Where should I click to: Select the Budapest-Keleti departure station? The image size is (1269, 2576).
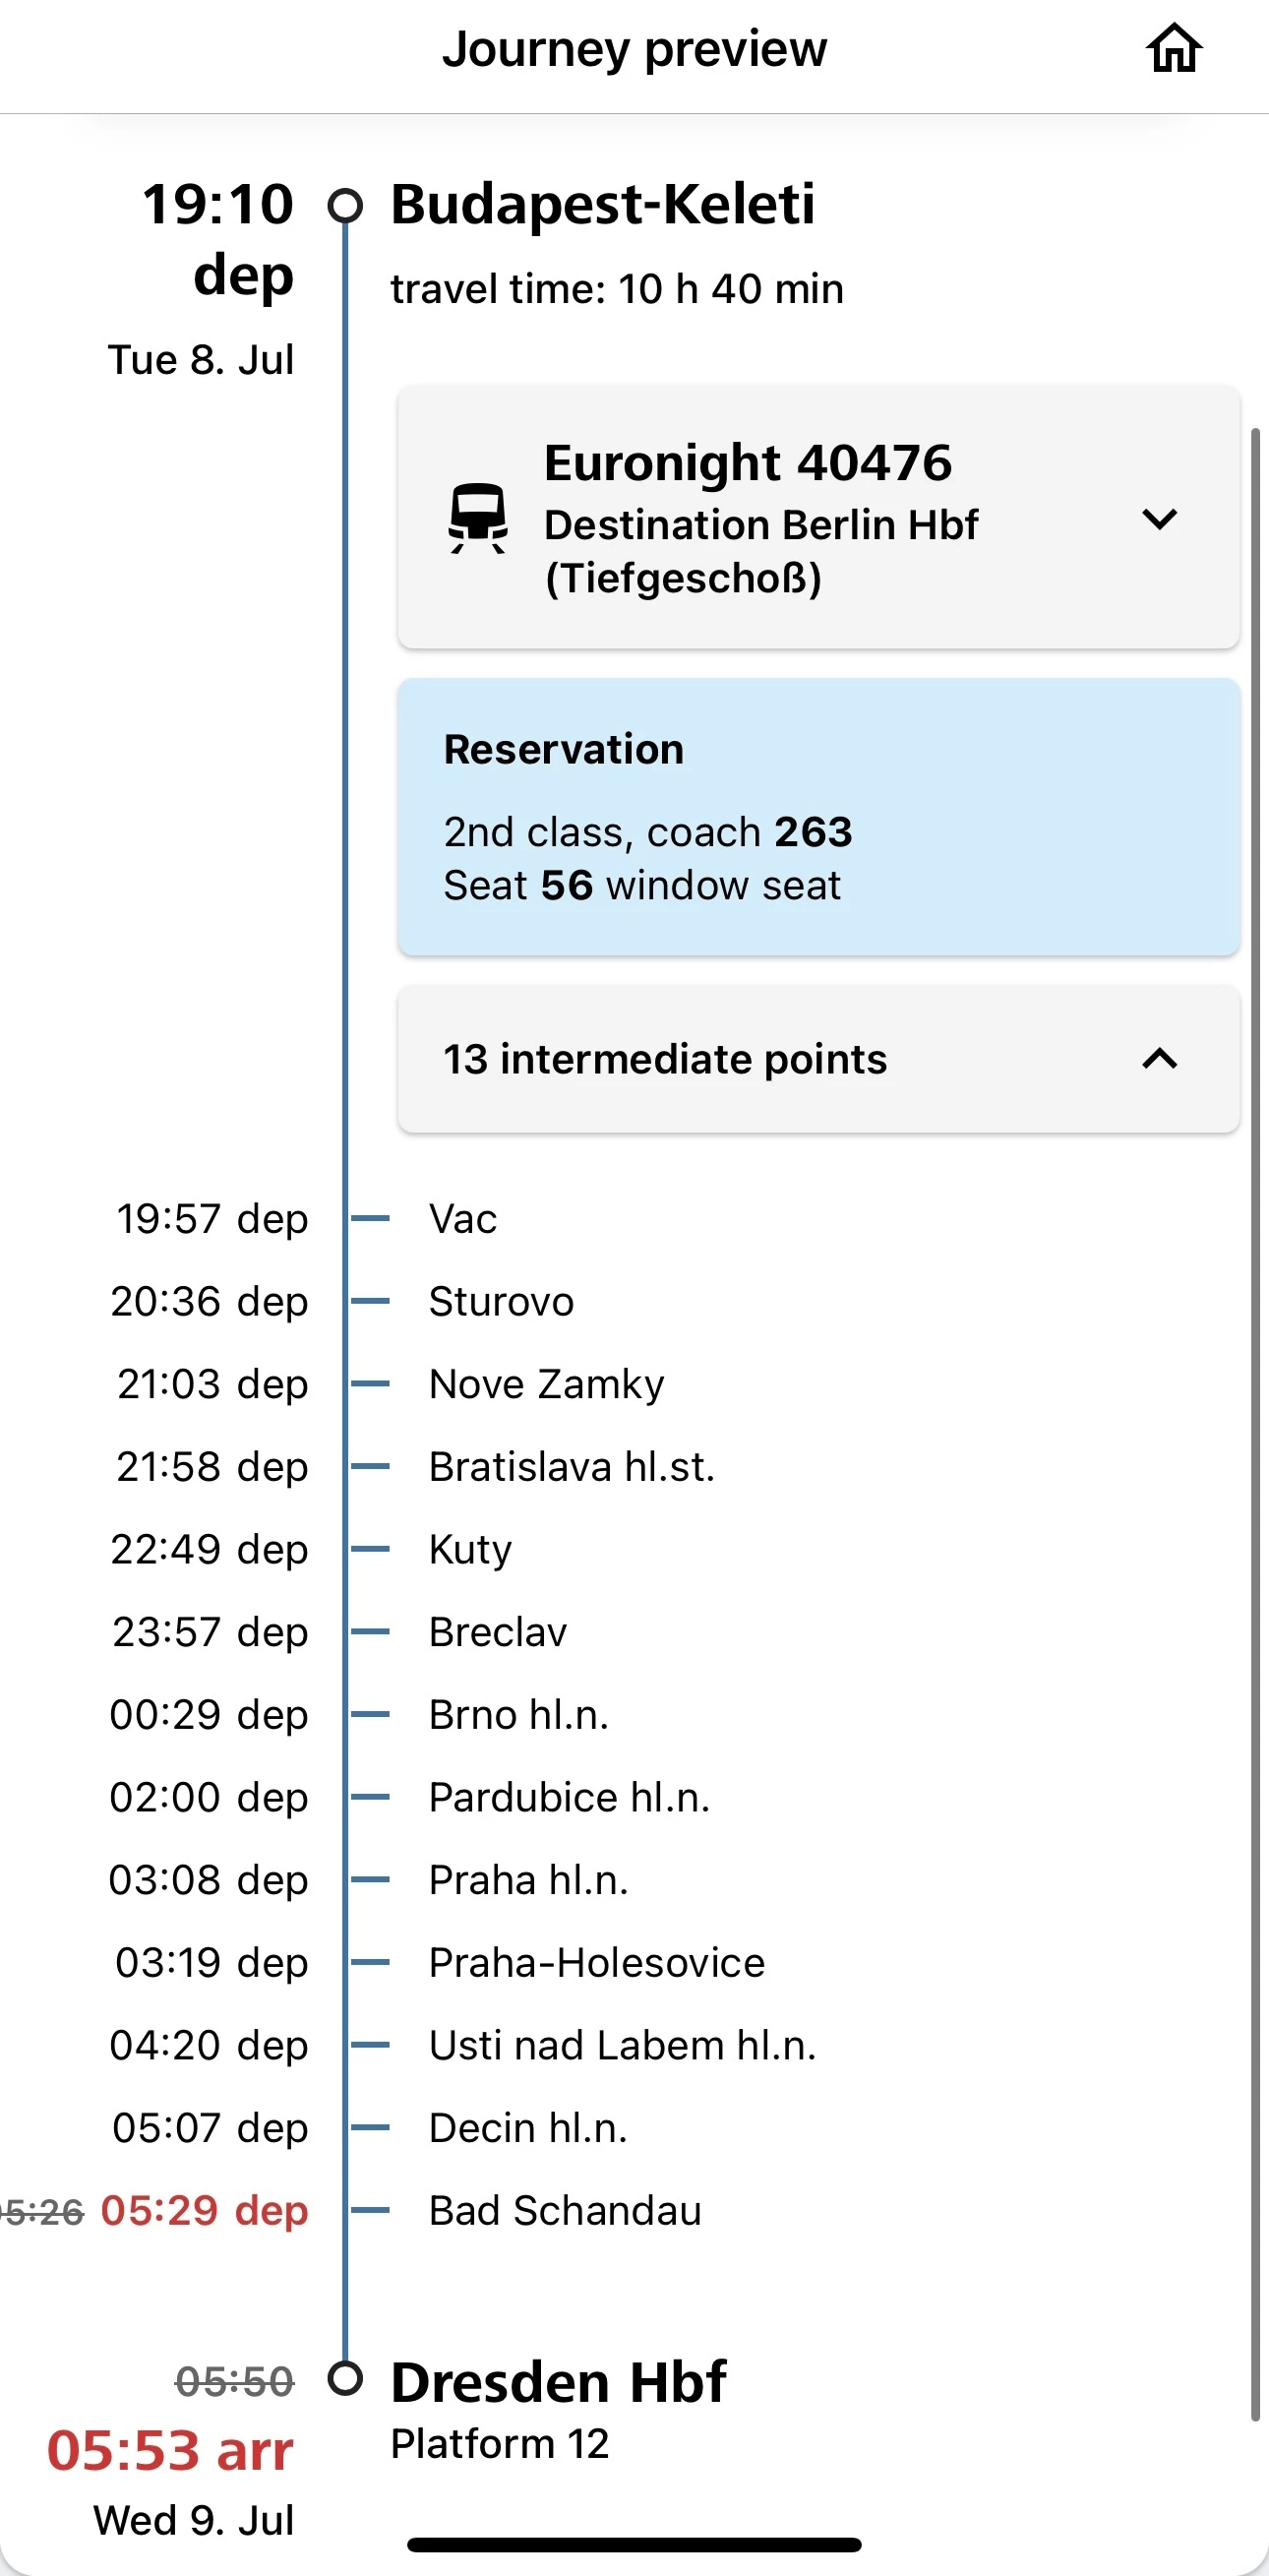tap(602, 205)
